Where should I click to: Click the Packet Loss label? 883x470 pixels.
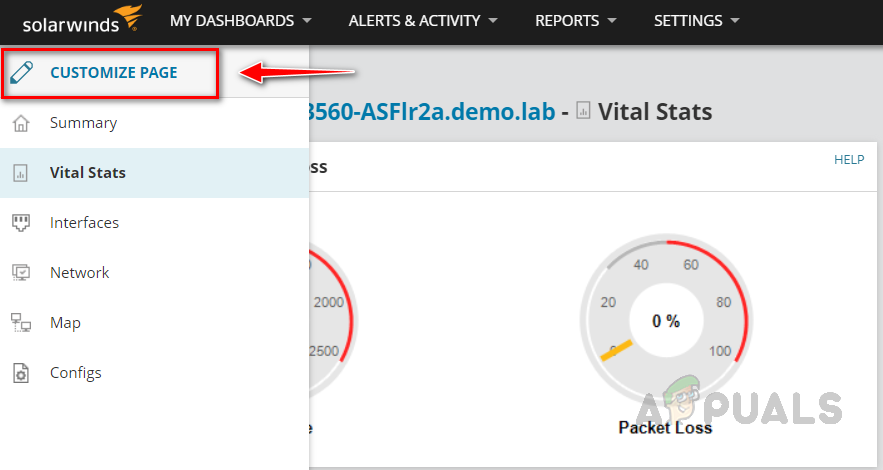665,428
